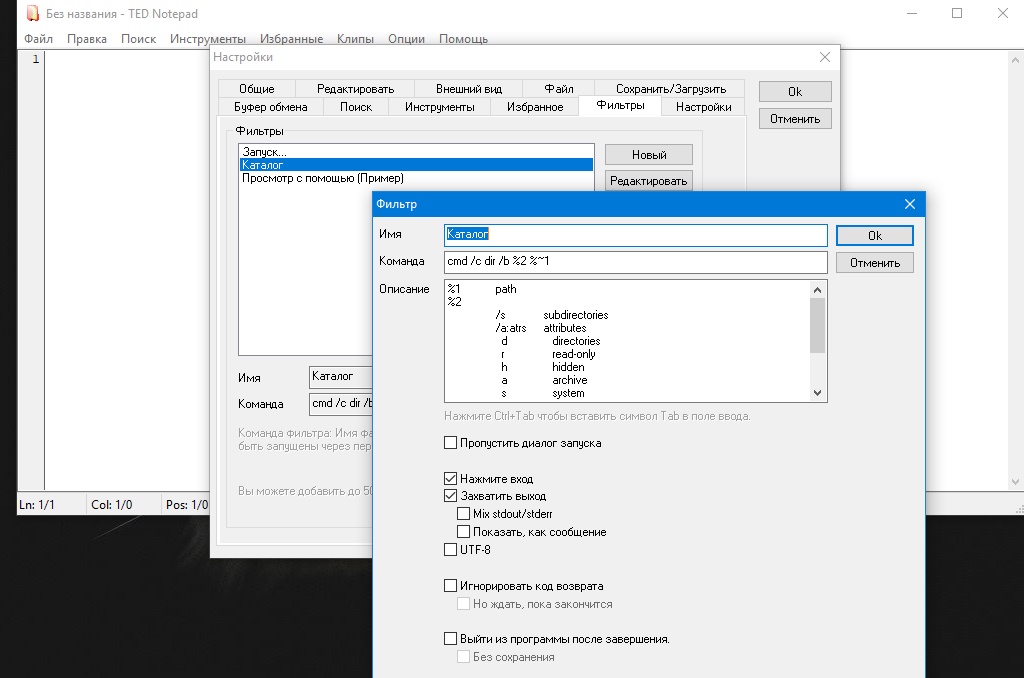Screen dimensions: 1024x678
Task: Open the Клипы menu
Action: click(355, 39)
